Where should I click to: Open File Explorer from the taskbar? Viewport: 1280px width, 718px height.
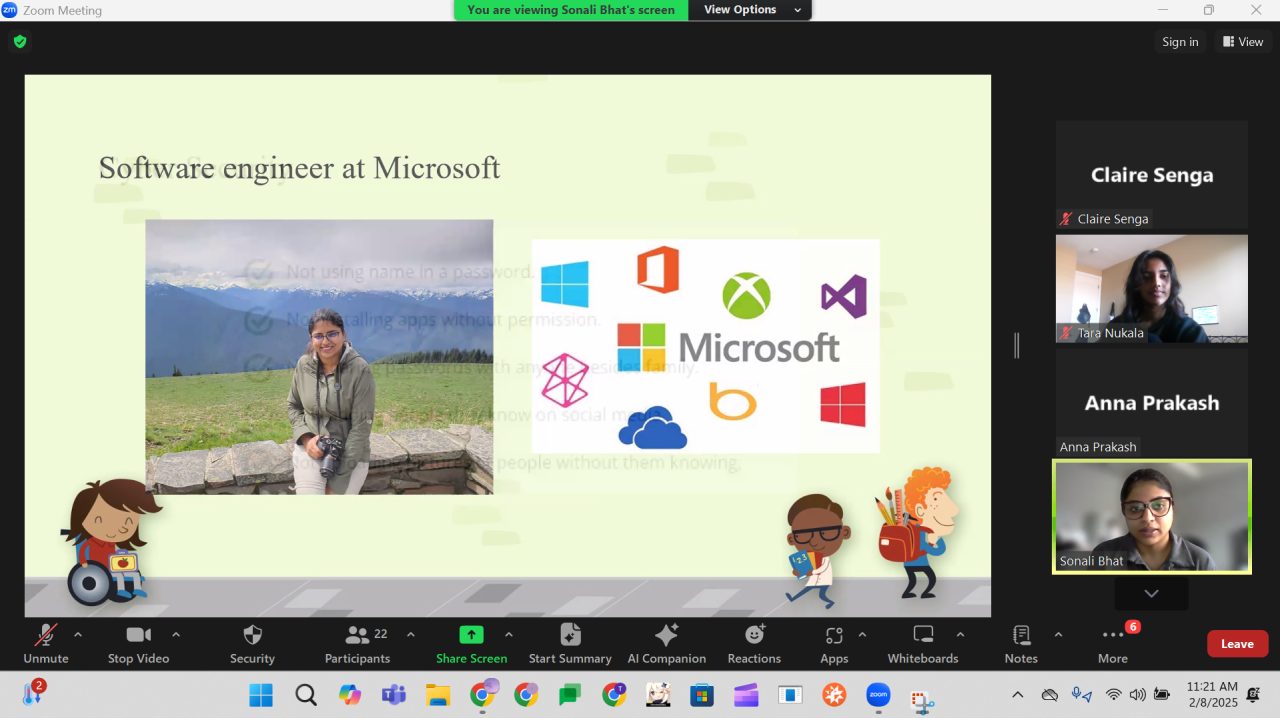(x=437, y=694)
